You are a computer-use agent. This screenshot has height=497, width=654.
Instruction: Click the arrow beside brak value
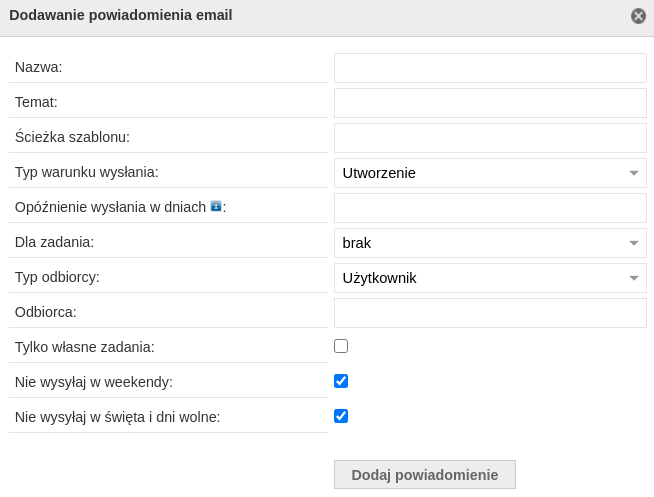click(634, 243)
